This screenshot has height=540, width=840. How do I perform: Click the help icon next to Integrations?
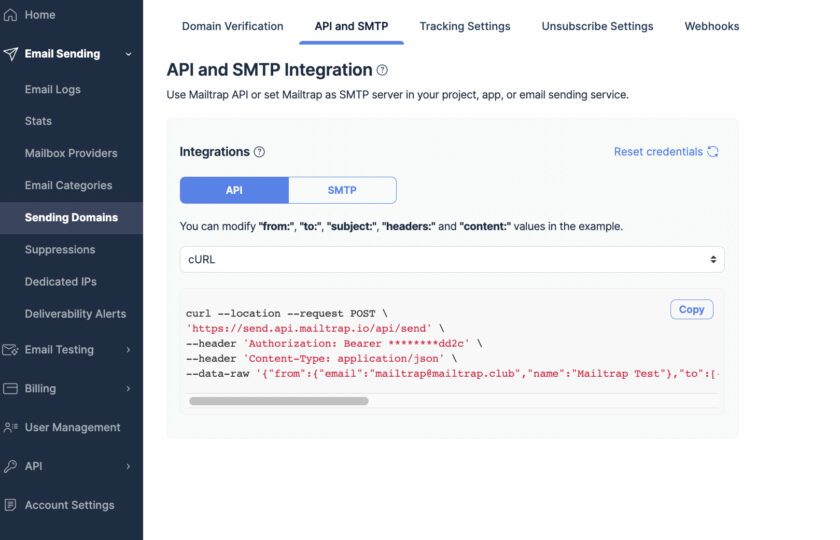pos(259,152)
